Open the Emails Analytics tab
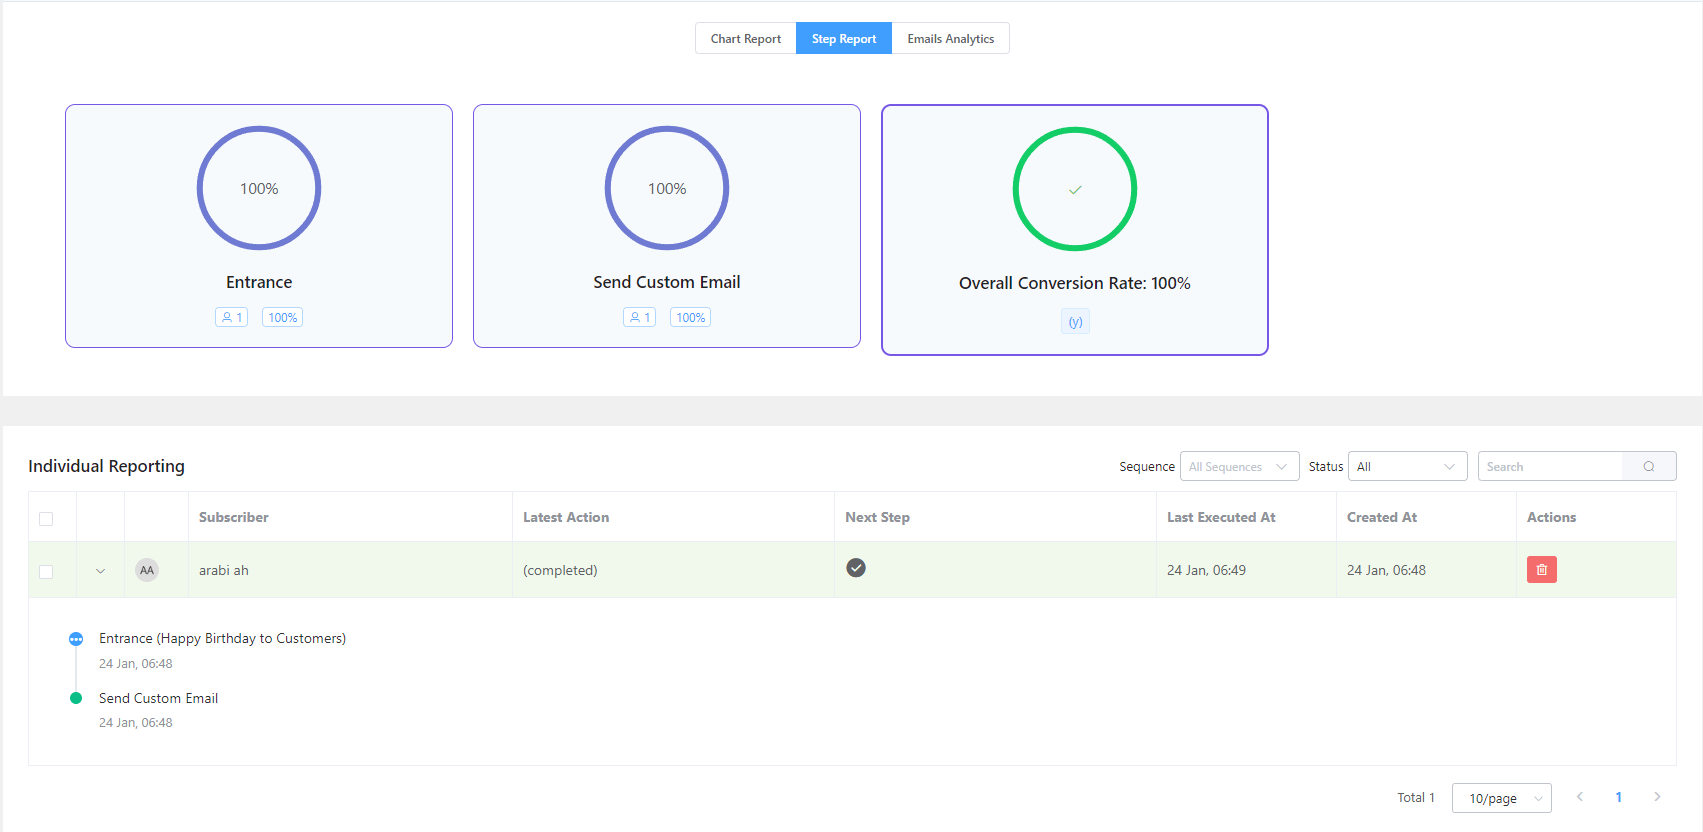The height and width of the screenshot is (832, 1703). click(x=950, y=38)
